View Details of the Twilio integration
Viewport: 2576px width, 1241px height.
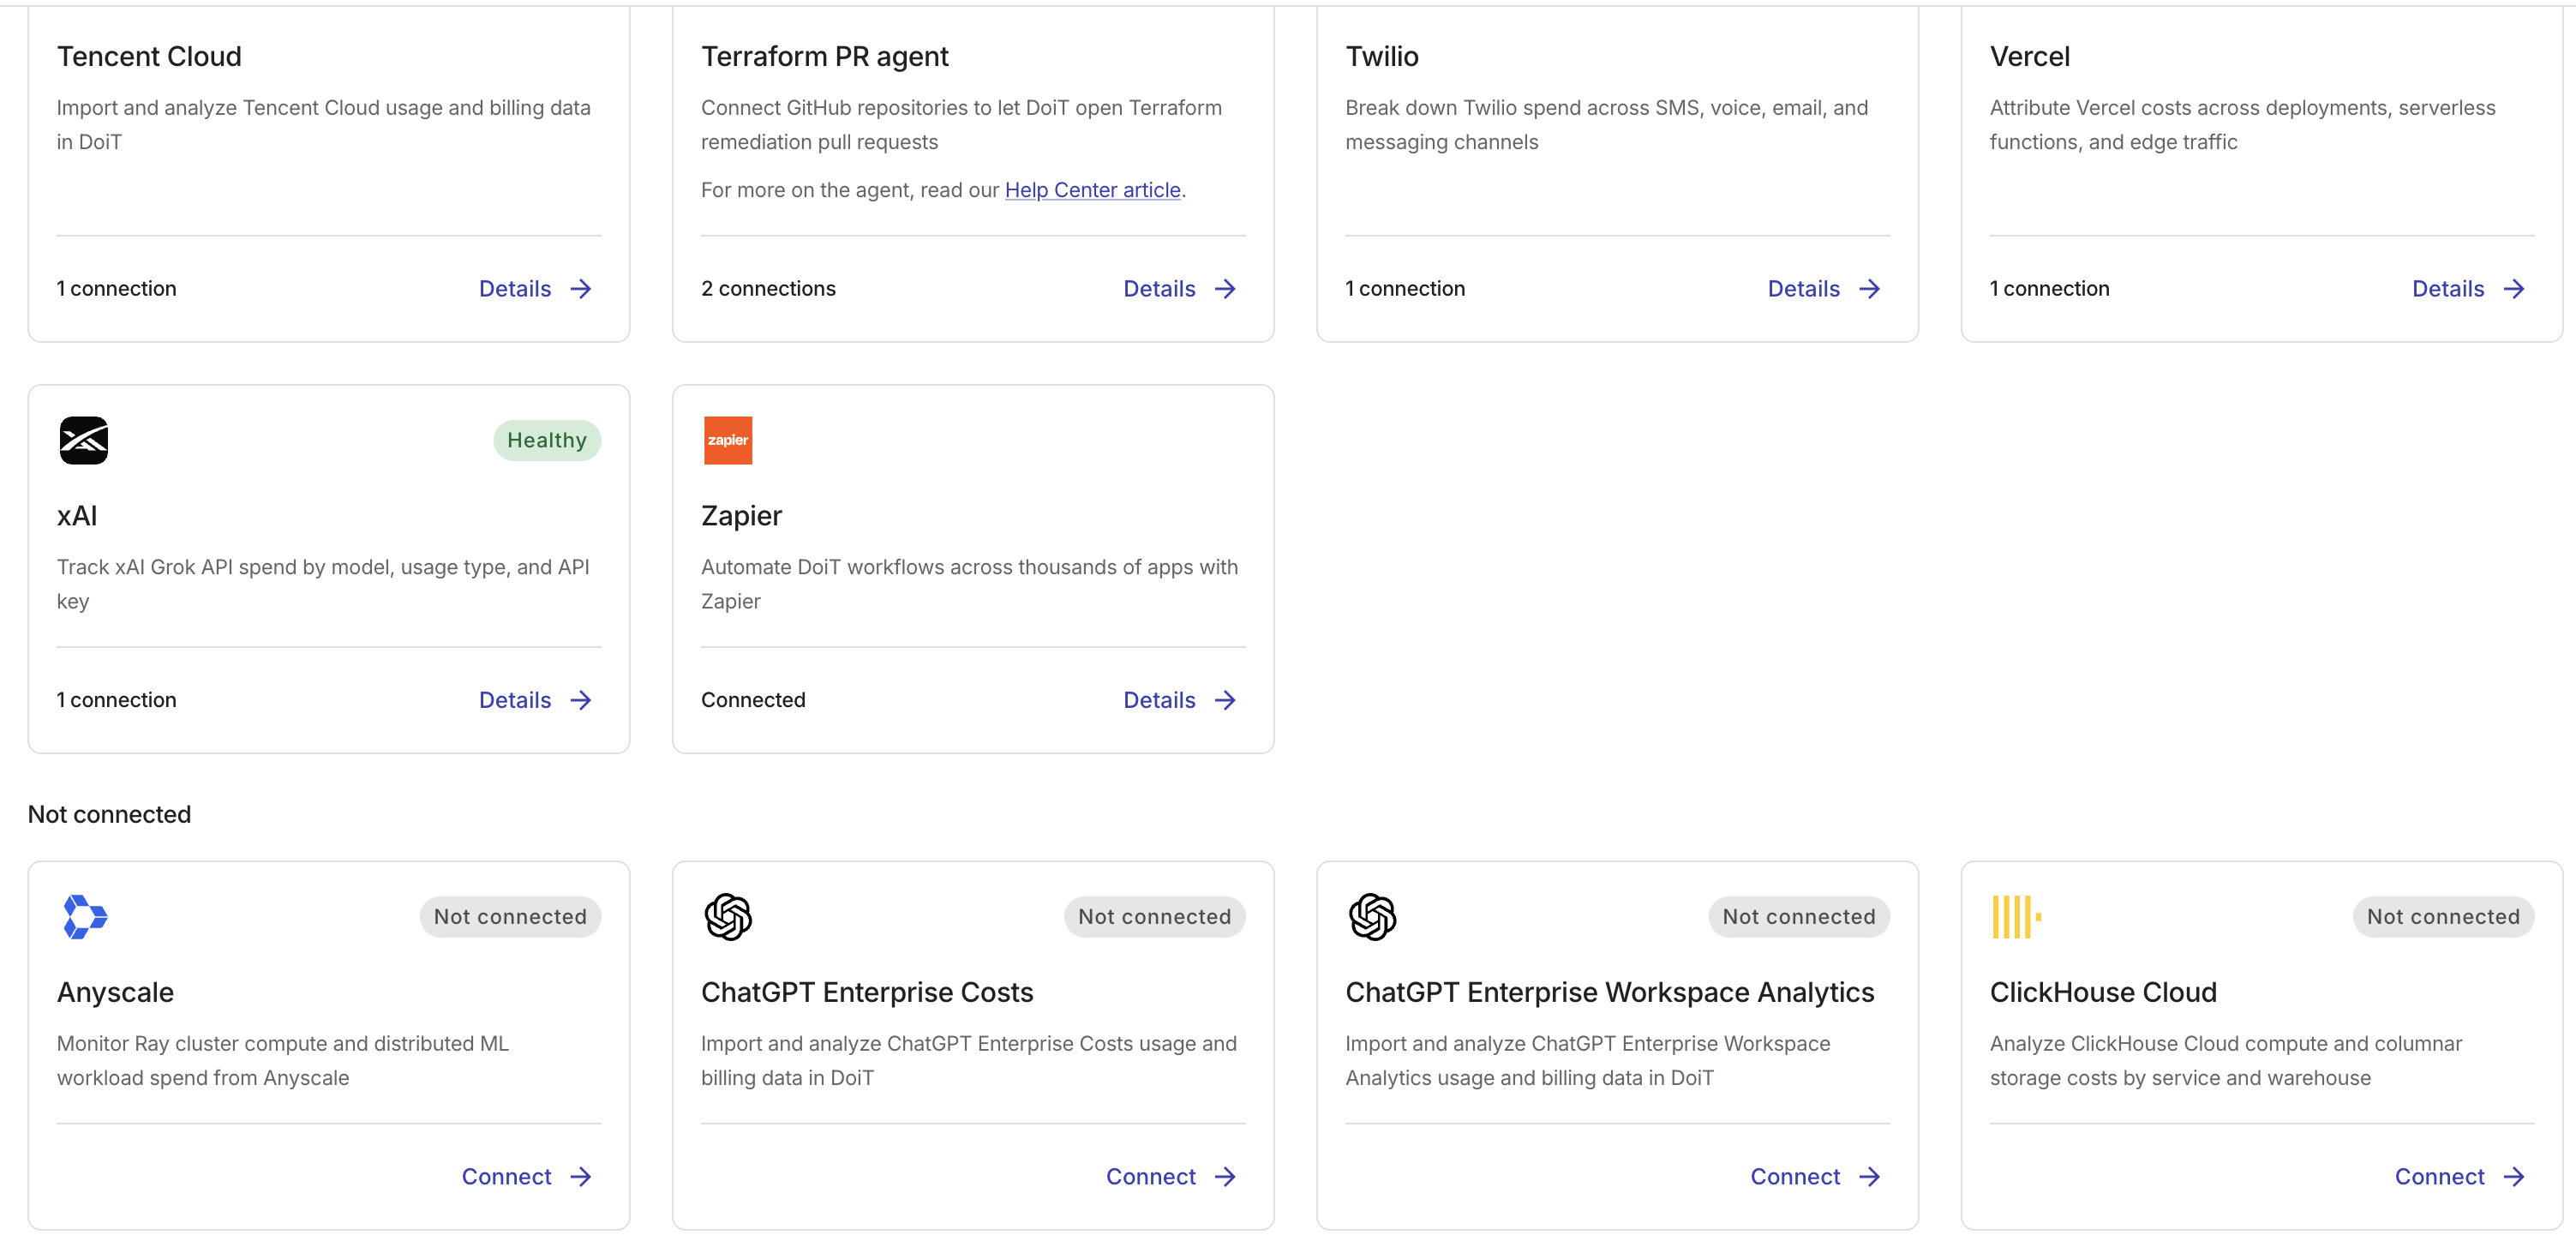tap(1824, 289)
